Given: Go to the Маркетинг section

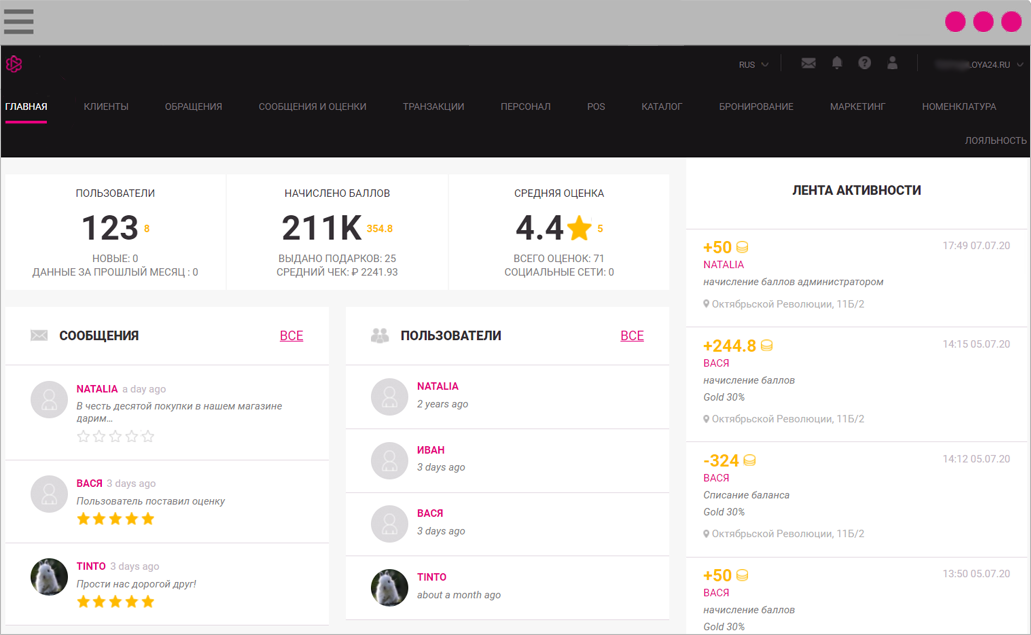Looking at the screenshot, I should pyautogui.click(x=857, y=107).
